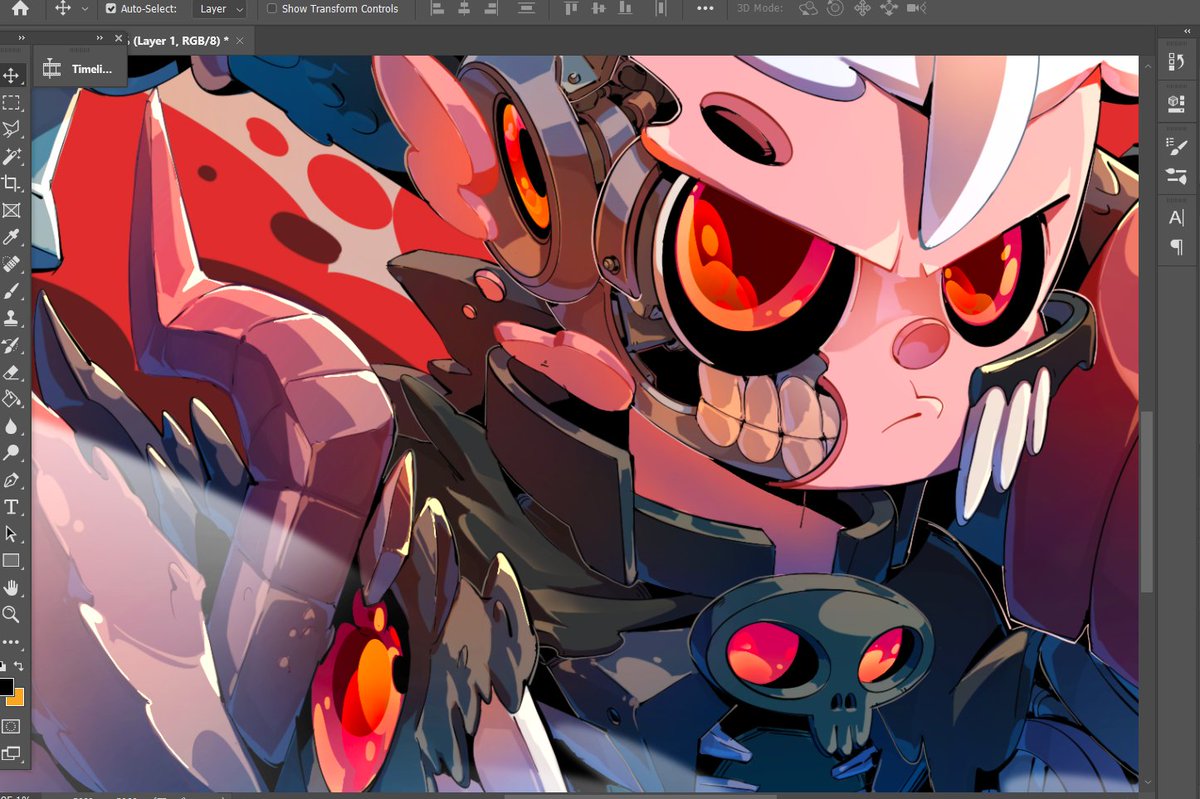The width and height of the screenshot is (1200, 799).
Task: Enable Show Transform Controls checkbox
Action: point(272,8)
